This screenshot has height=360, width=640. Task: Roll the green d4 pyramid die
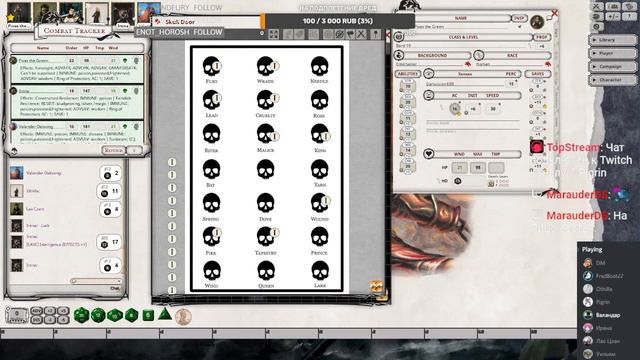[x=165, y=314]
